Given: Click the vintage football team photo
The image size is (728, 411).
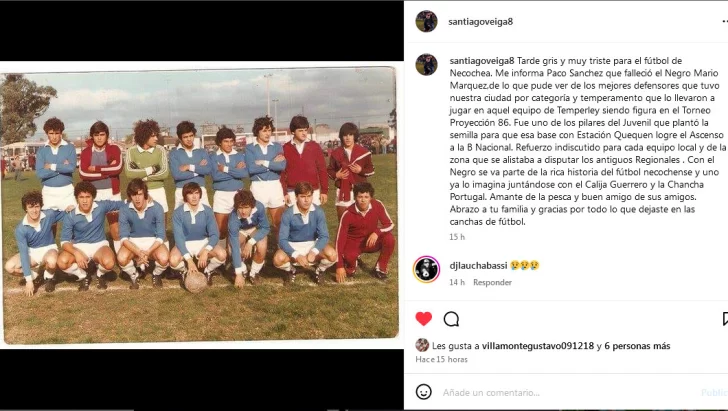Looking at the screenshot, I should [x=201, y=204].
